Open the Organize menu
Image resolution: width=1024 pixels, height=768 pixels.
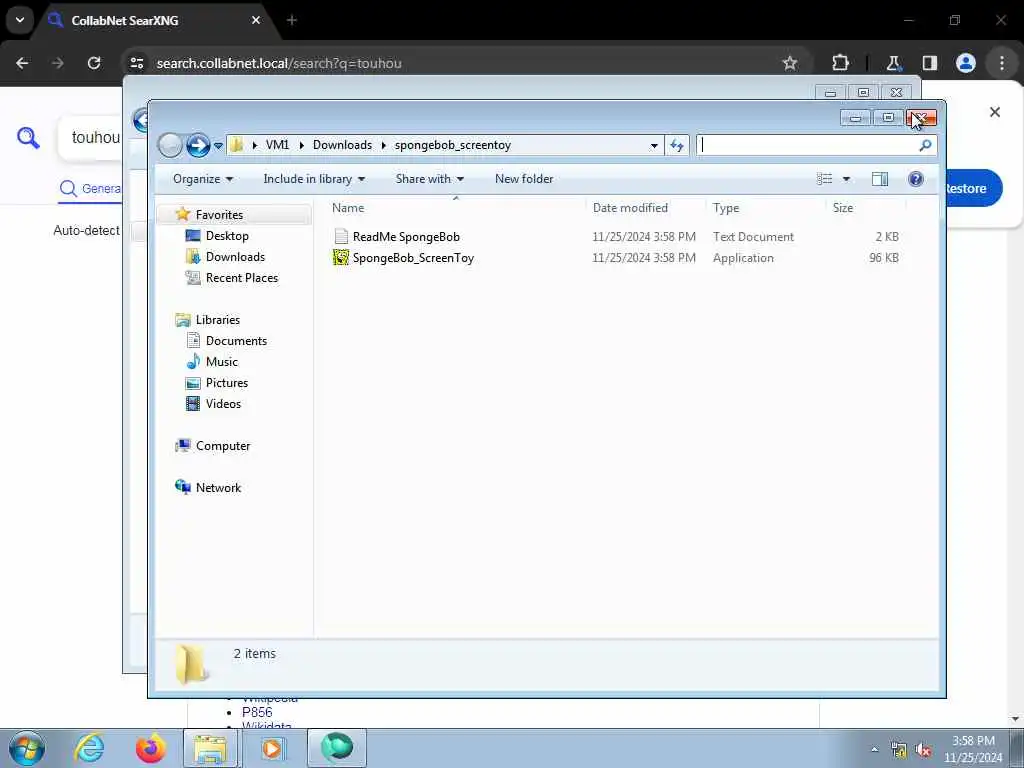coord(202,179)
